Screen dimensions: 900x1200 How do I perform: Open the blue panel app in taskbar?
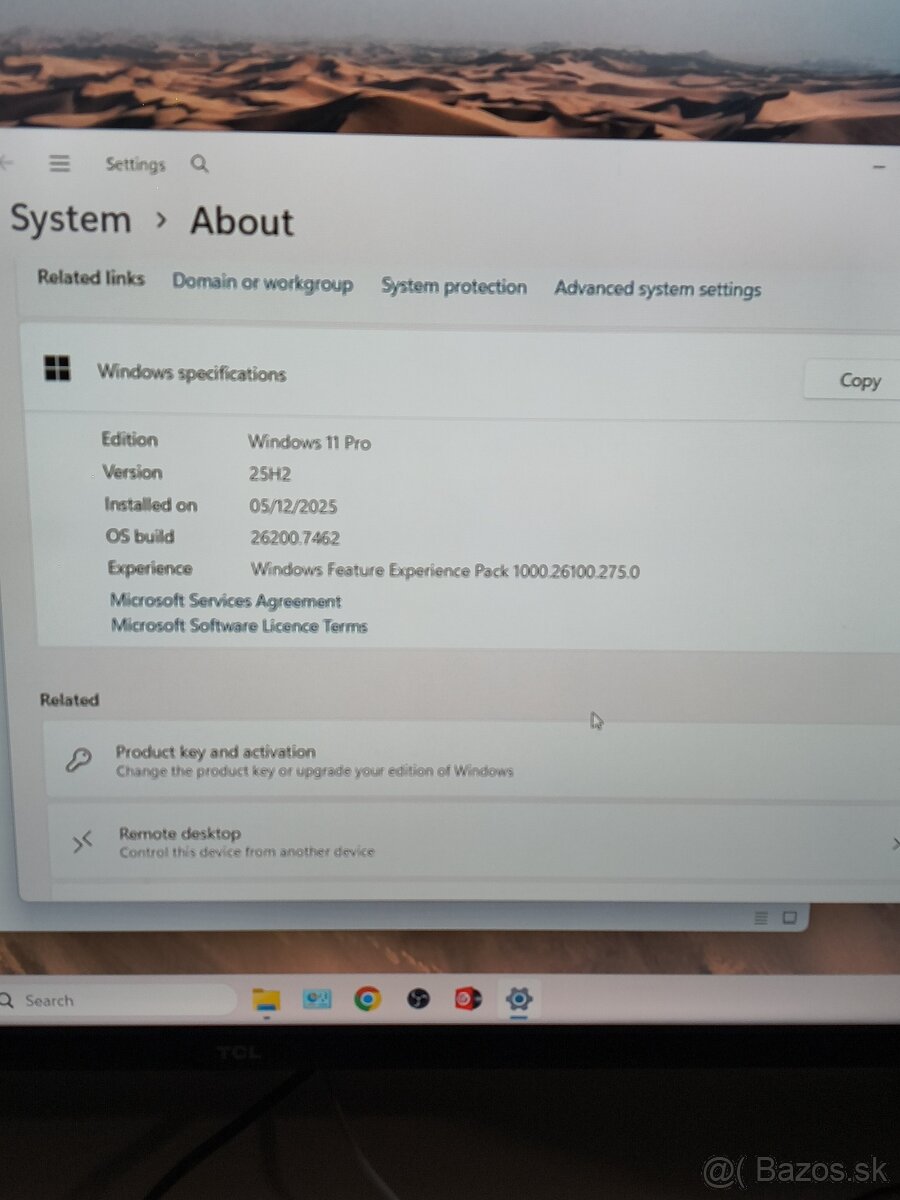(x=317, y=998)
